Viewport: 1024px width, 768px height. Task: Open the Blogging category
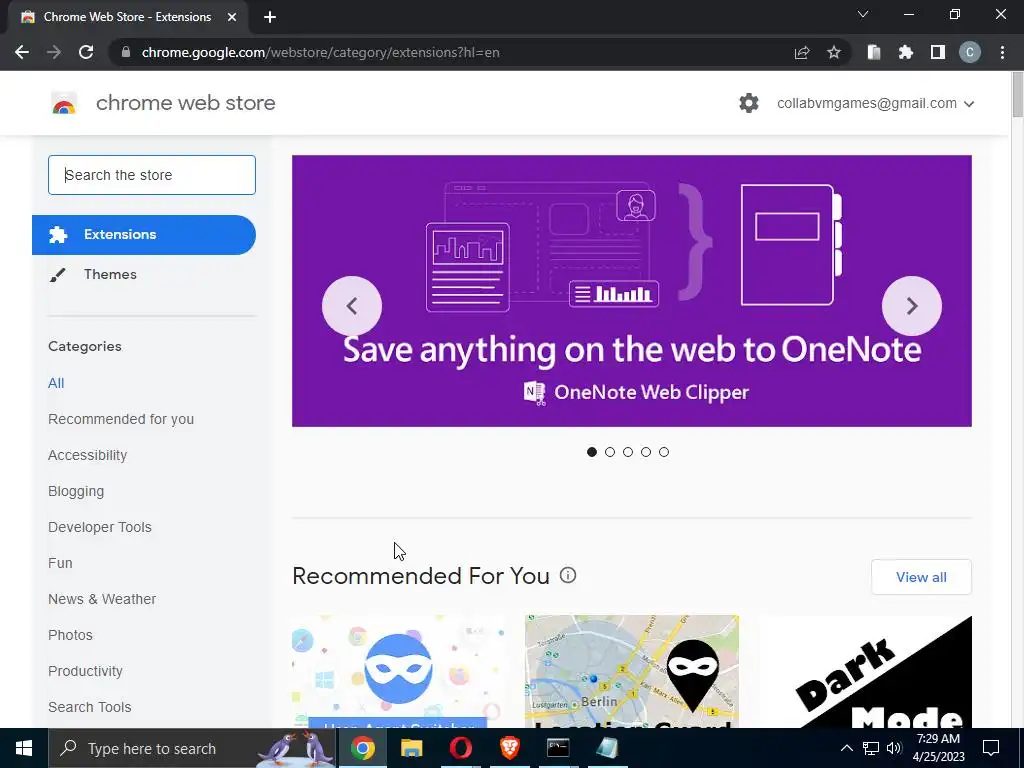click(x=76, y=491)
